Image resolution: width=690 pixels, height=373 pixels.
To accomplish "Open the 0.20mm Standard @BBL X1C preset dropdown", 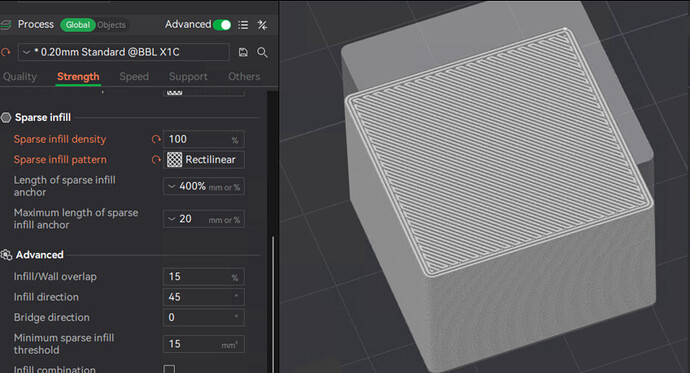I will click(x=124, y=52).
